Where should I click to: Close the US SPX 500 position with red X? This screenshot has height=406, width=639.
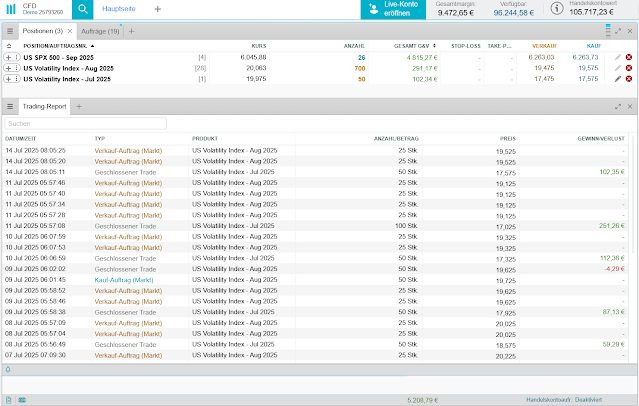click(629, 57)
